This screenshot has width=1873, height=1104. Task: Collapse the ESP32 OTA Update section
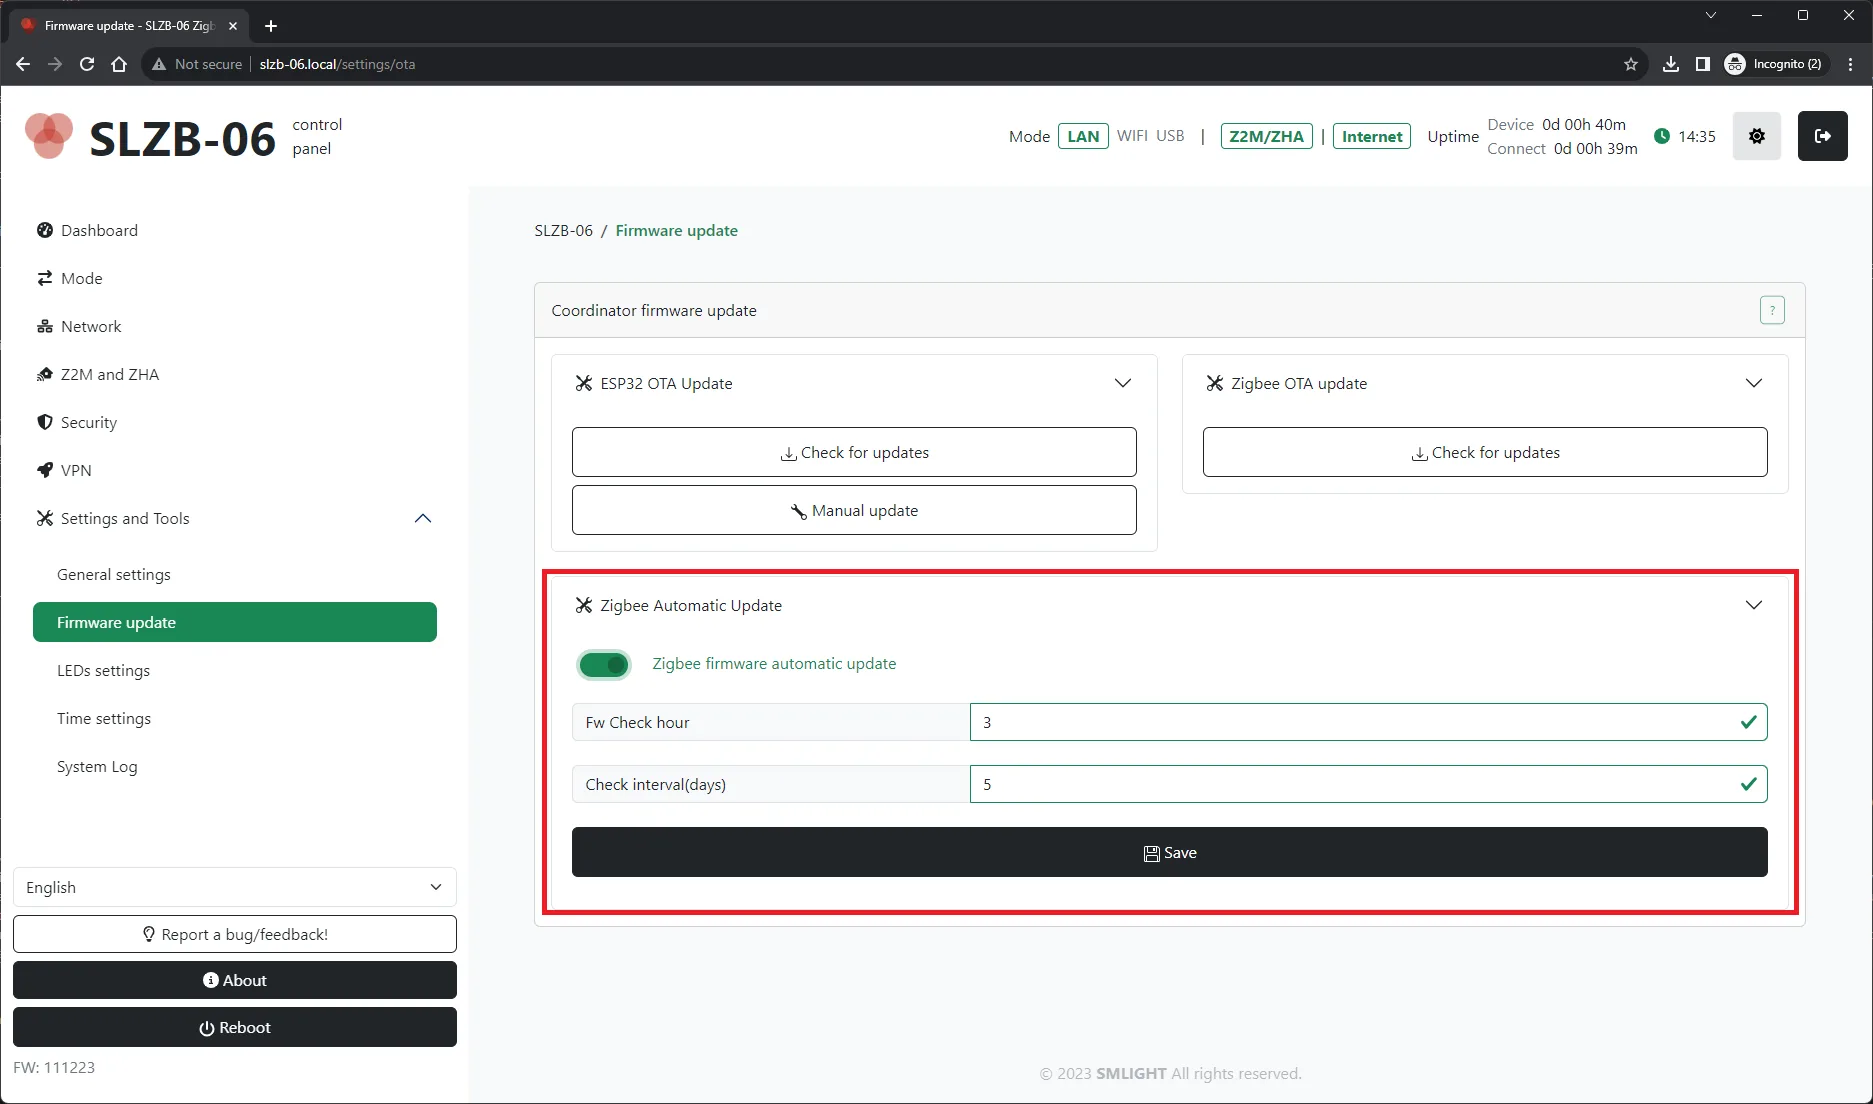(x=1122, y=384)
